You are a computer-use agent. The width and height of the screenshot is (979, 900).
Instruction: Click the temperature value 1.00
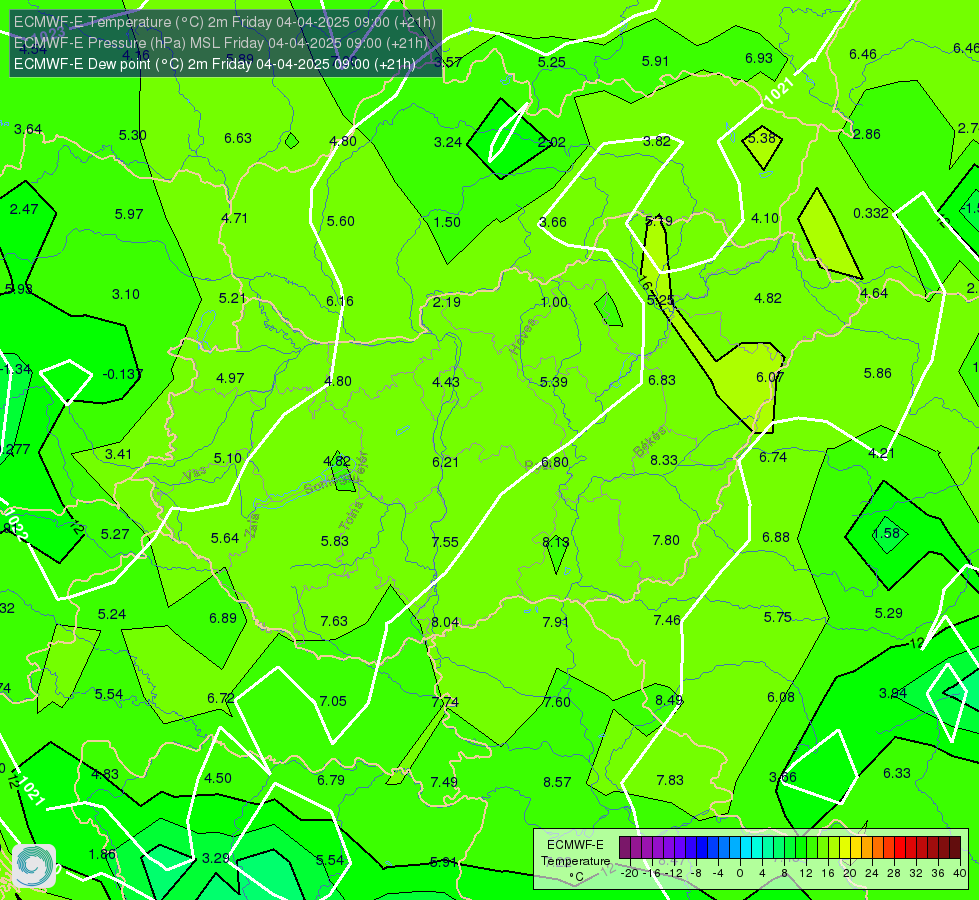(x=554, y=302)
